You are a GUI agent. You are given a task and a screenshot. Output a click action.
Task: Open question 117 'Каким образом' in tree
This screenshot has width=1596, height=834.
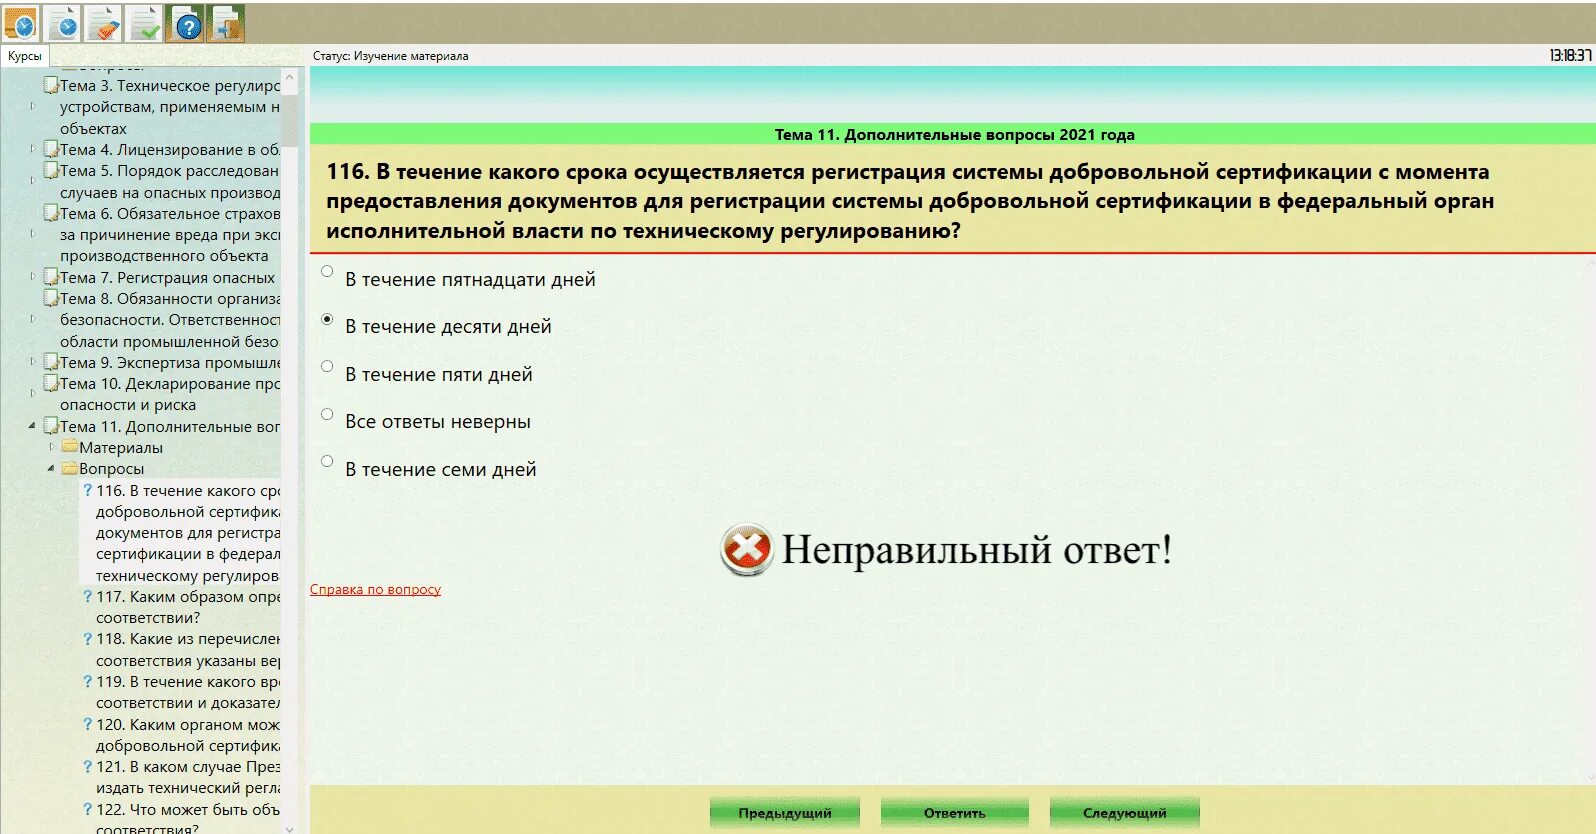click(188, 607)
